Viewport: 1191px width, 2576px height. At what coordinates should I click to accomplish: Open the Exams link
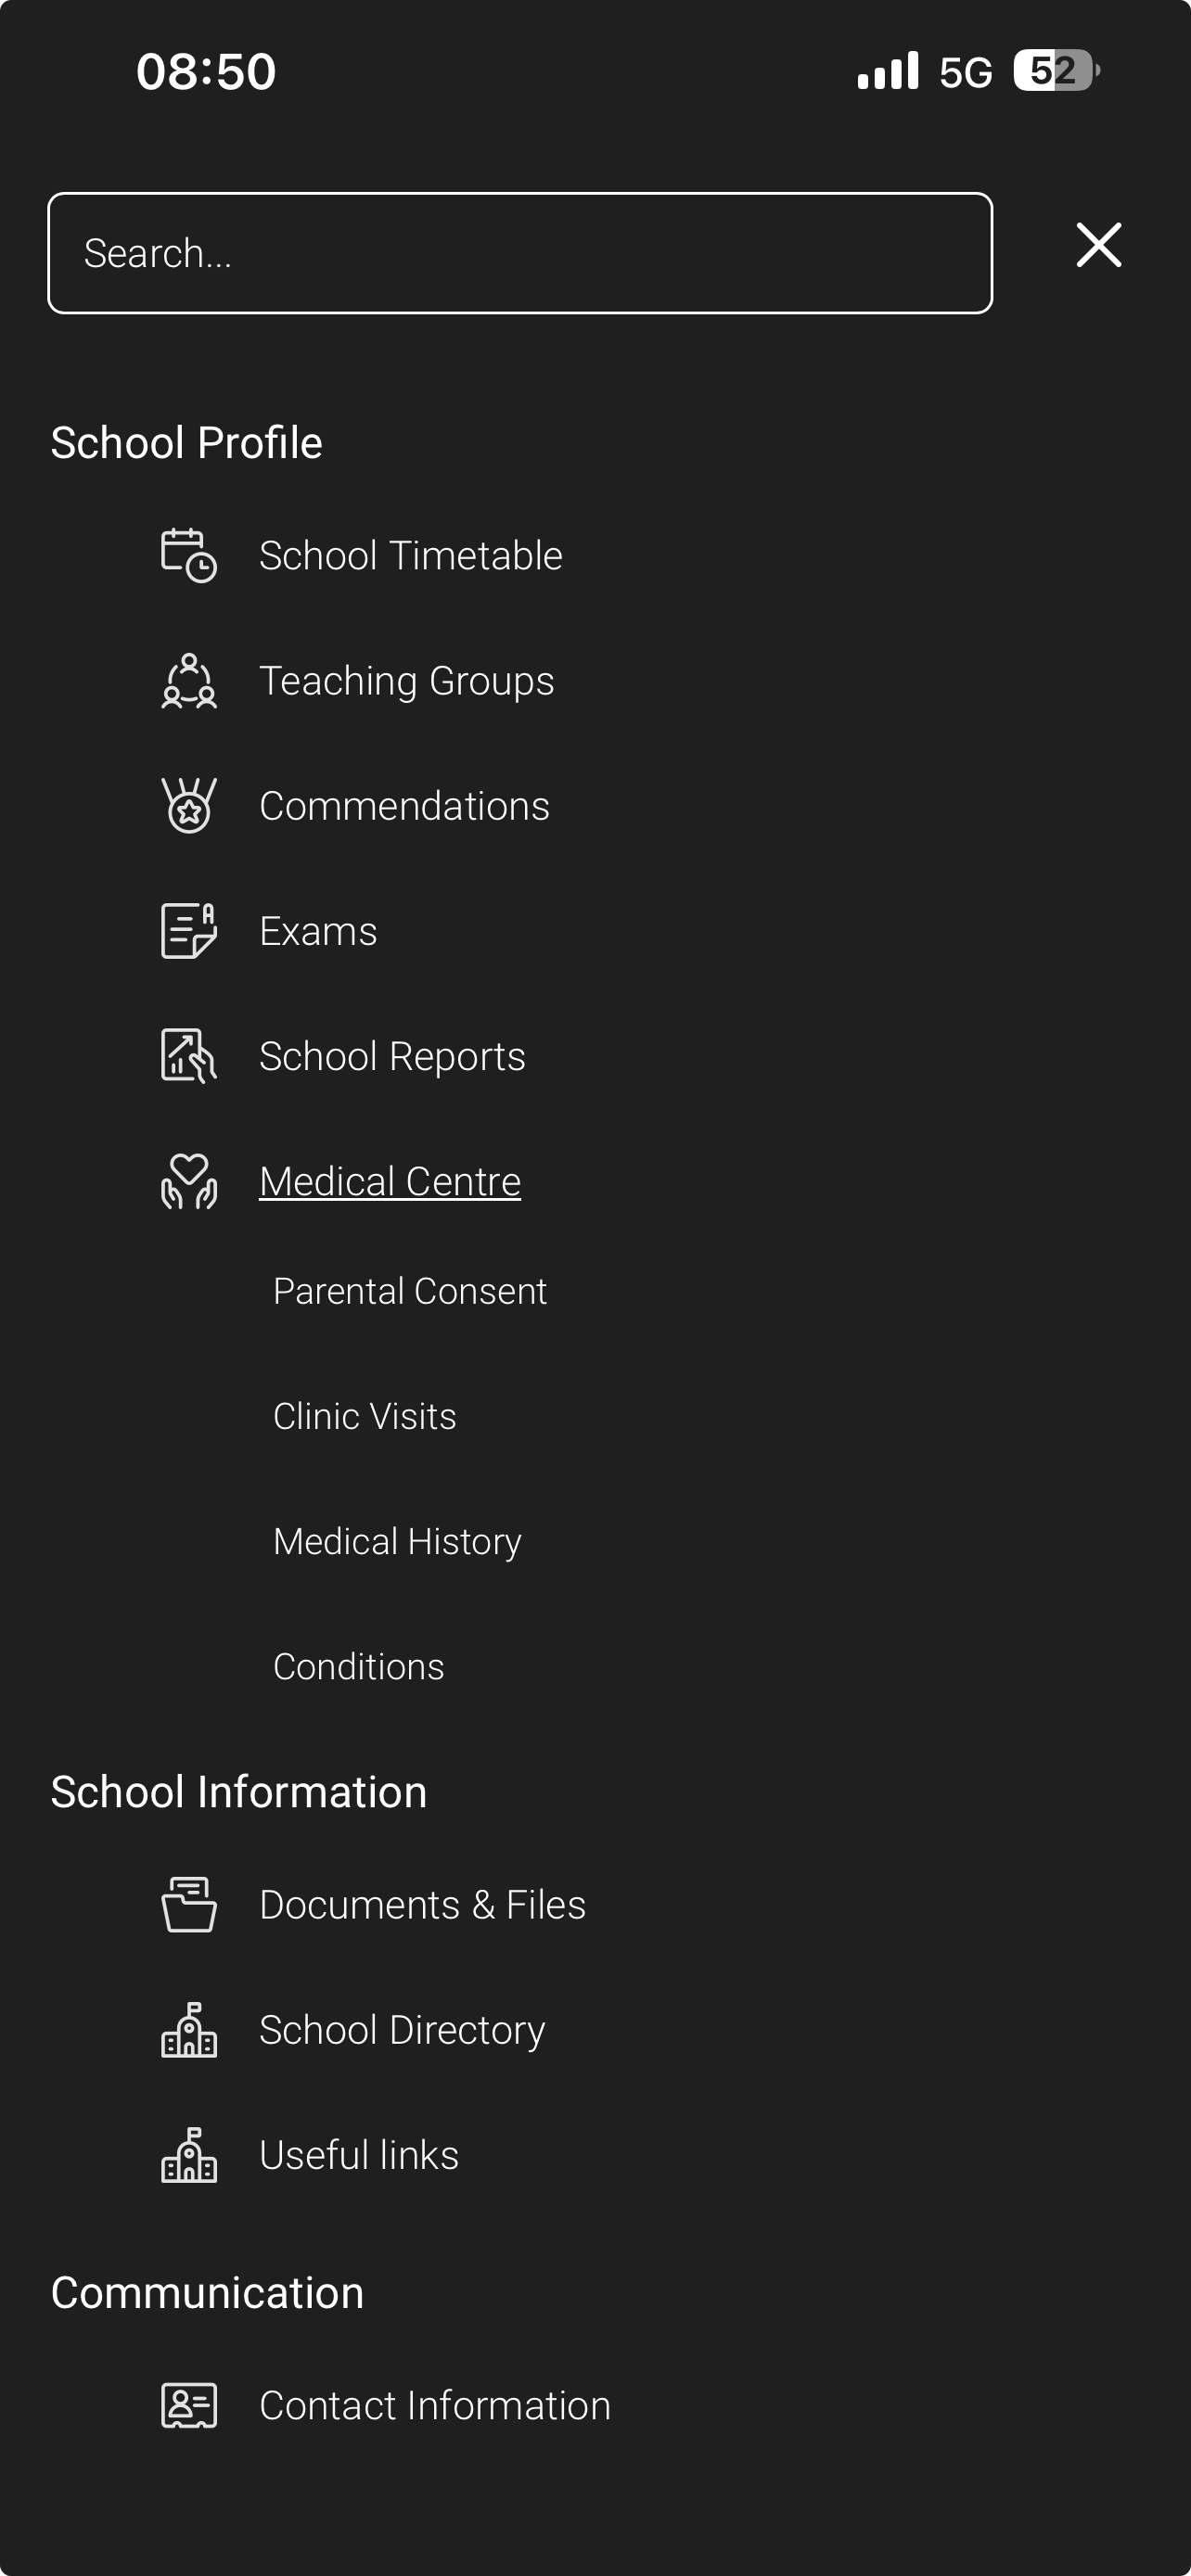(x=318, y=931)
